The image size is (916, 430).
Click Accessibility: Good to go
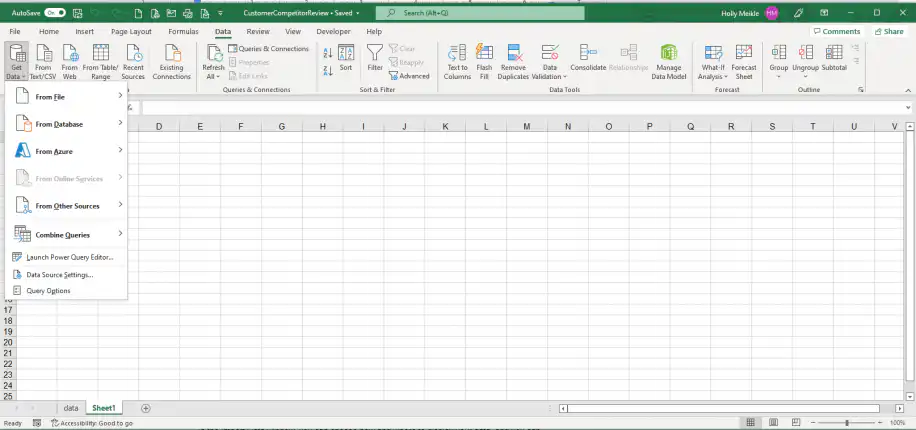pyautogui.click(x=92, y=423)
